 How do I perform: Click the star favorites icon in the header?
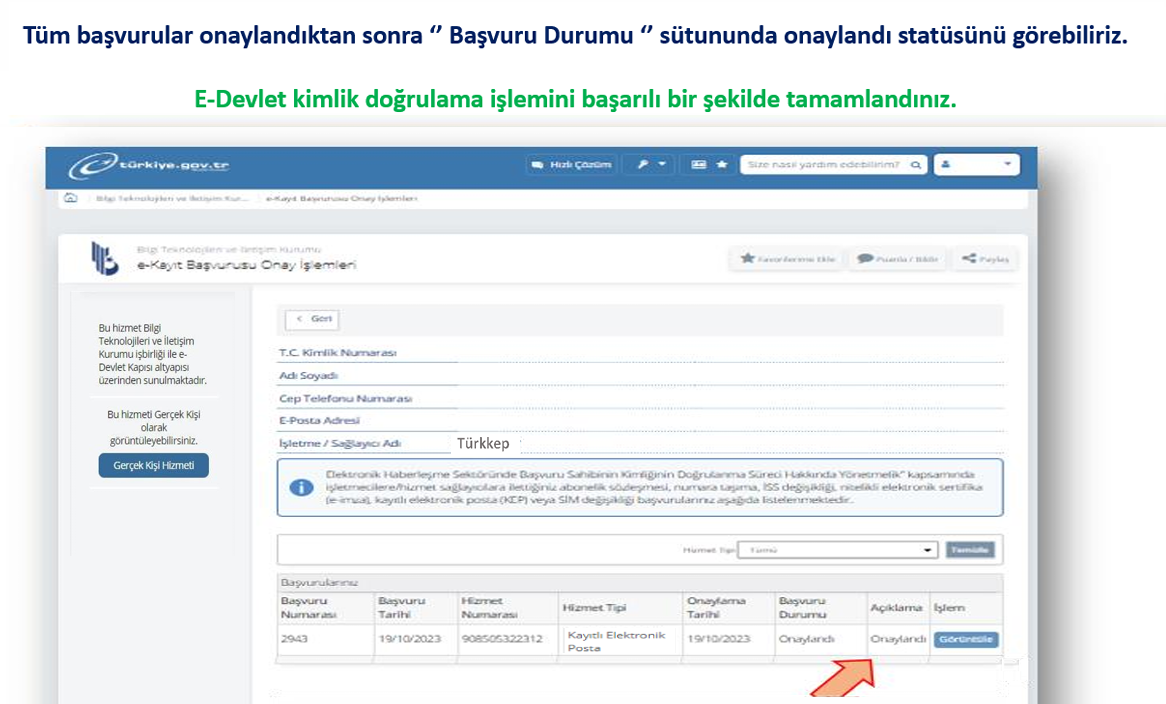721,165
